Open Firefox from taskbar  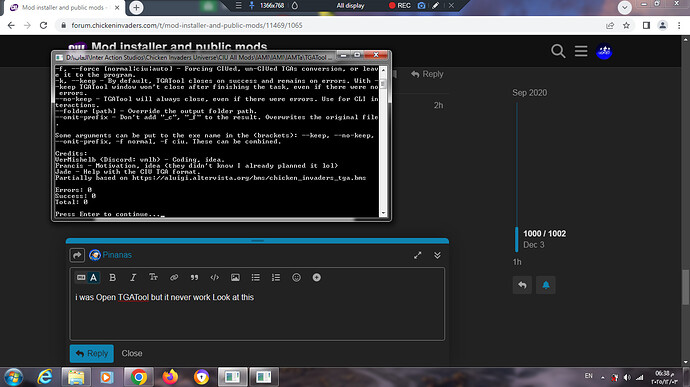[169, 377]
